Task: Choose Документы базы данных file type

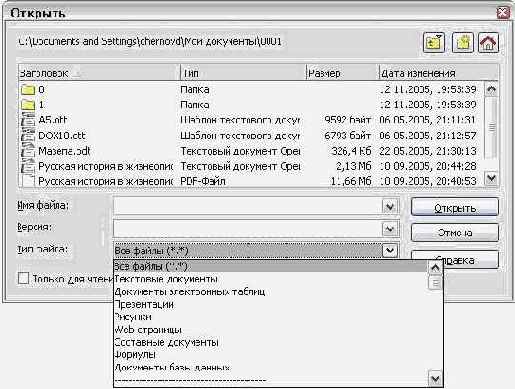Action: pyautogui.click(x=270, y=367)
